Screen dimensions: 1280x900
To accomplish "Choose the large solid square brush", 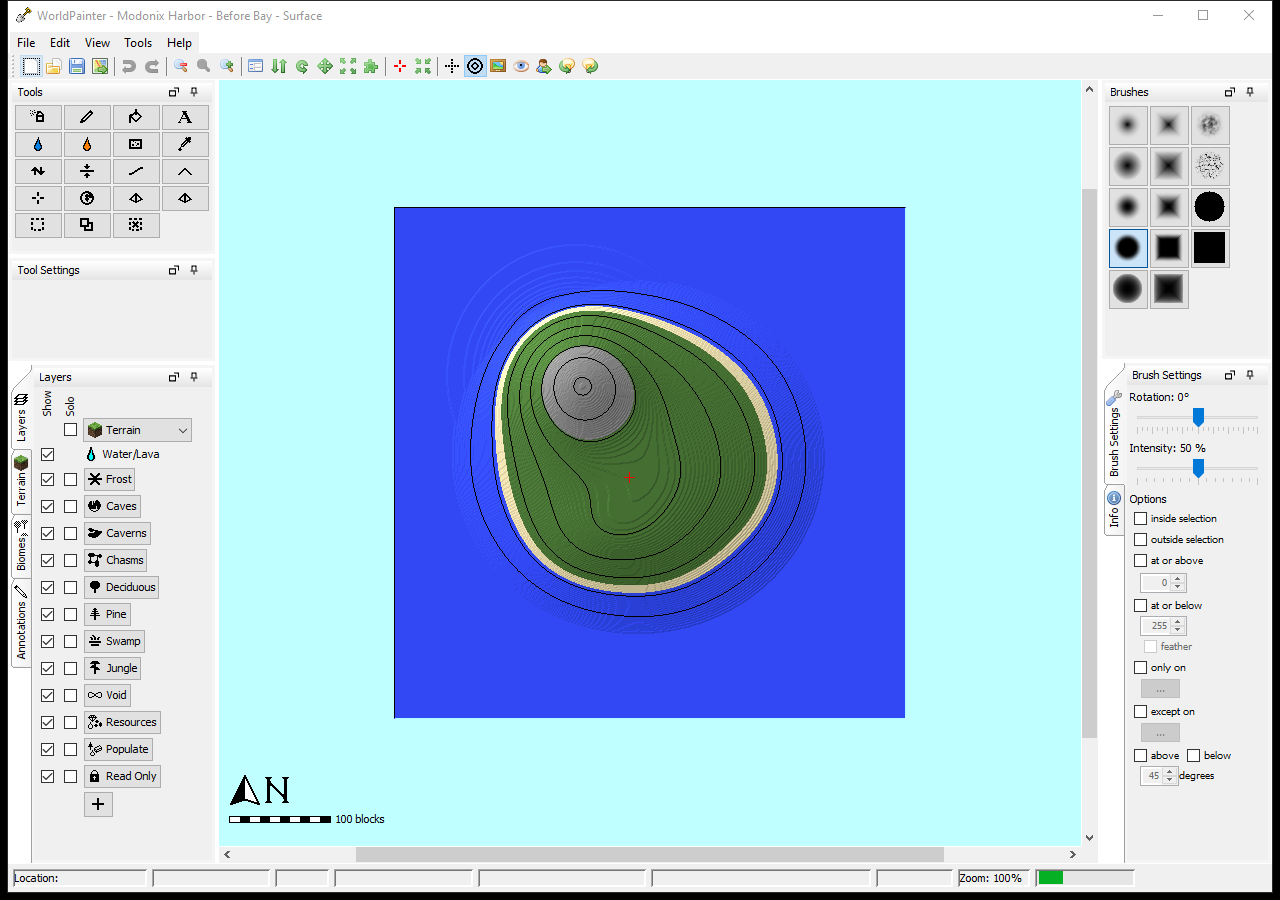I will tap(1209, 248).
